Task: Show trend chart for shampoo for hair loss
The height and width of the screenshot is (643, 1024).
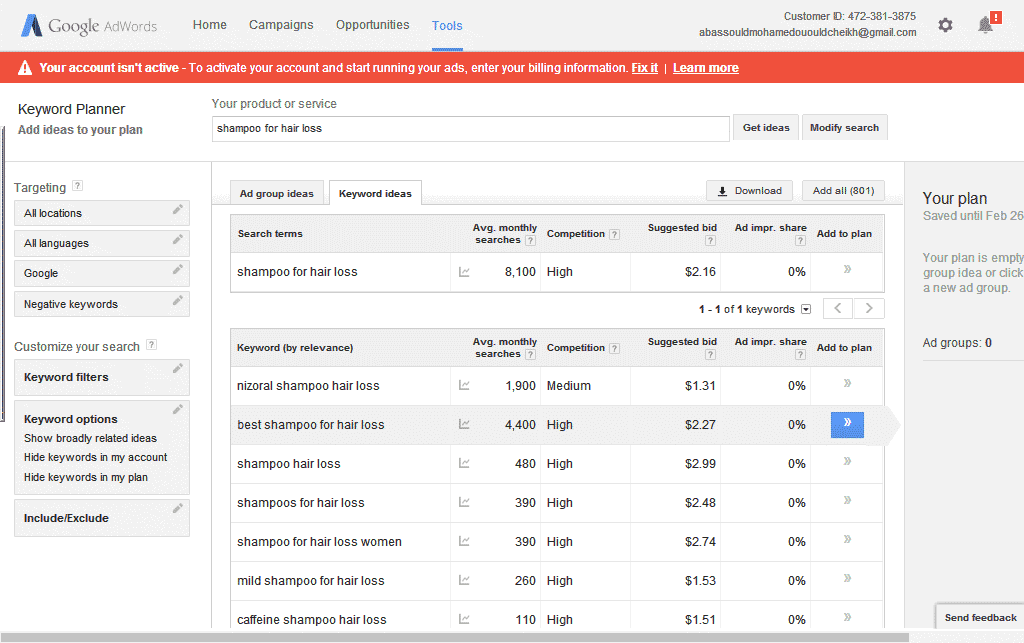Action: pos(464,272)
